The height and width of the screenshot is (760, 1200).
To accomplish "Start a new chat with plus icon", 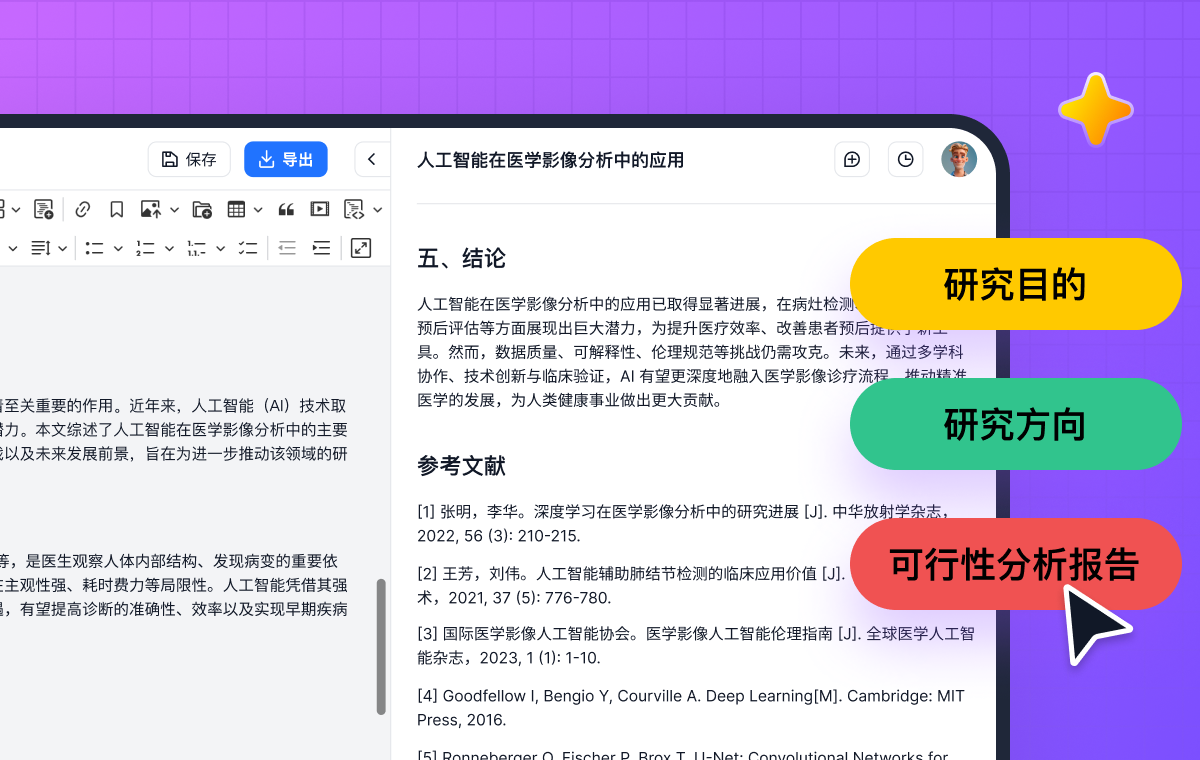I will (x=852, y=160).
